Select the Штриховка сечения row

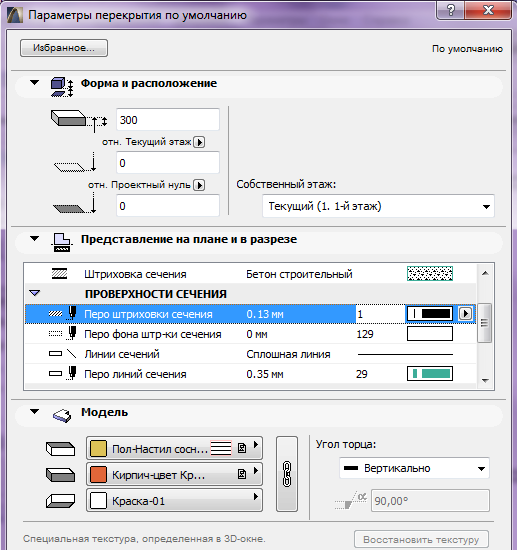click(x=250, y=274)
